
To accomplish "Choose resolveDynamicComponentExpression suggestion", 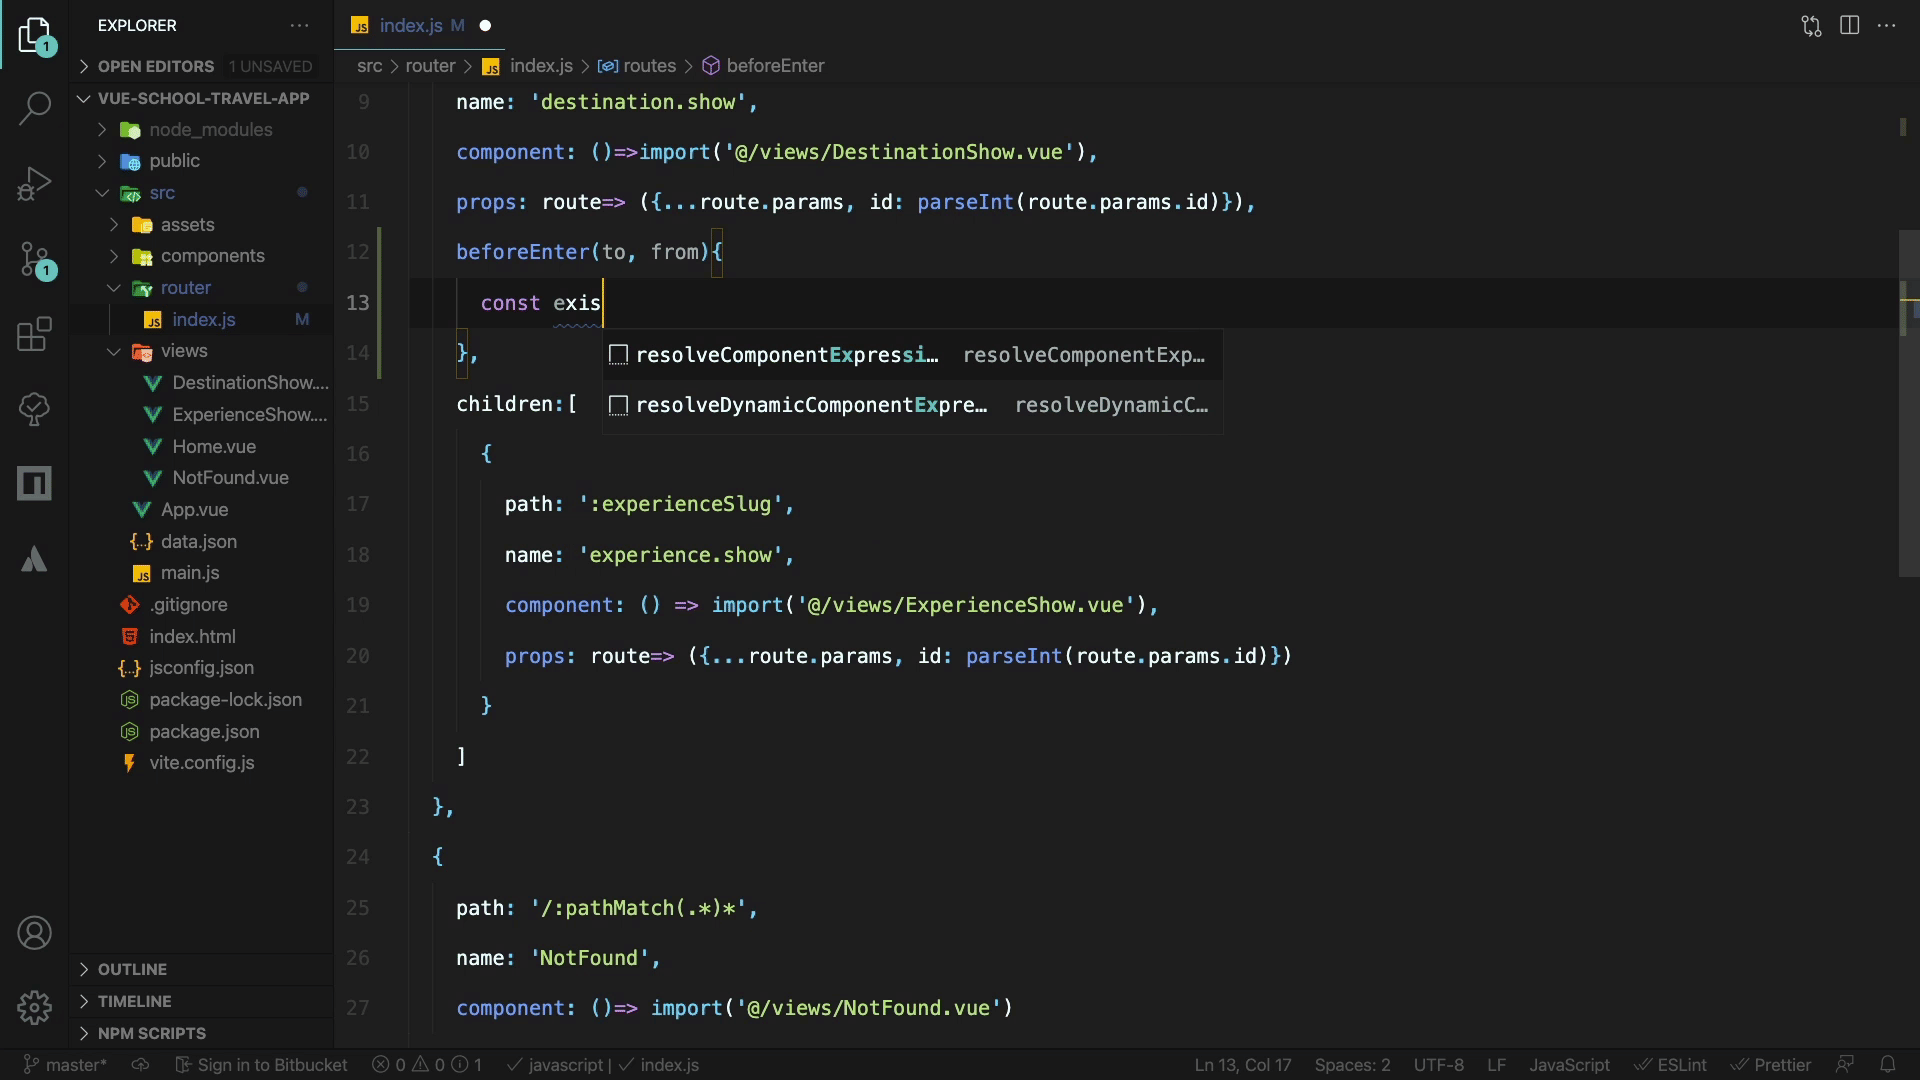I will click(x=810, y=405).
